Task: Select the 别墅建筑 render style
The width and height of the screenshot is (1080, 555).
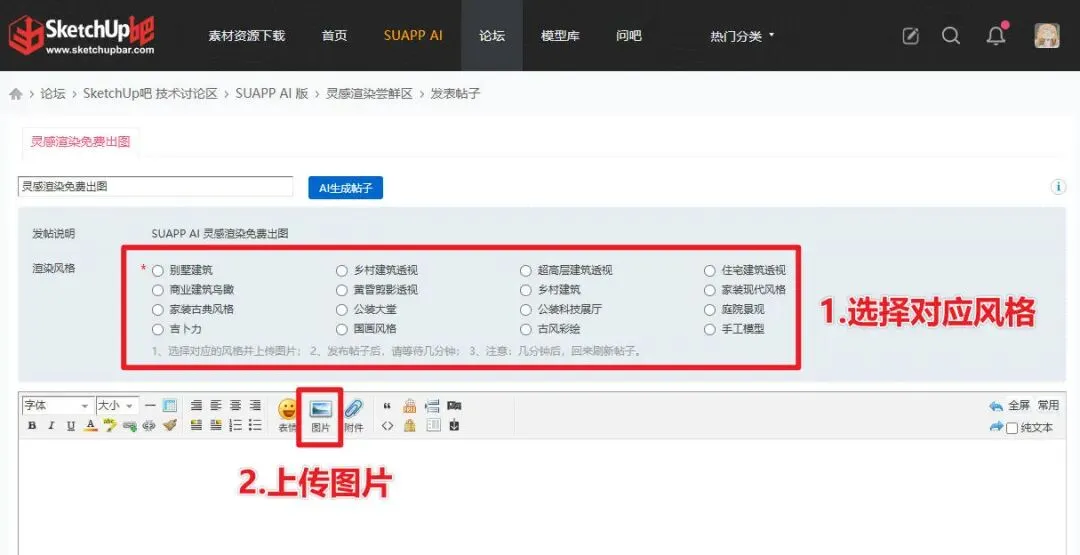Action: [158, 271]
